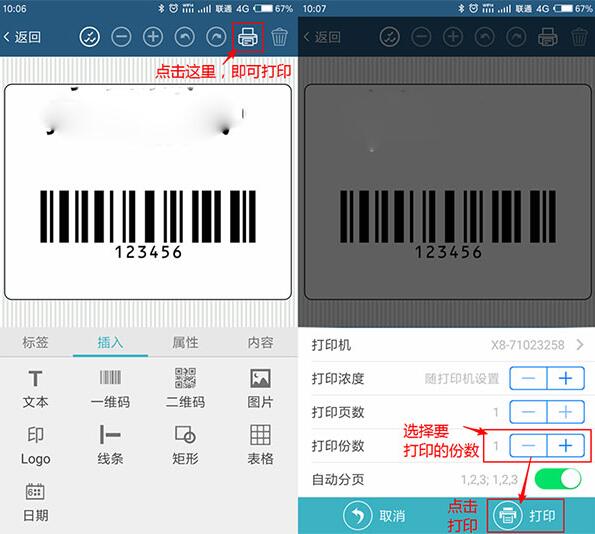The width and height of the screenshot is (595, 534).
Task: Click undo arrow in left editor toolbar
Action: pos(185,37)
